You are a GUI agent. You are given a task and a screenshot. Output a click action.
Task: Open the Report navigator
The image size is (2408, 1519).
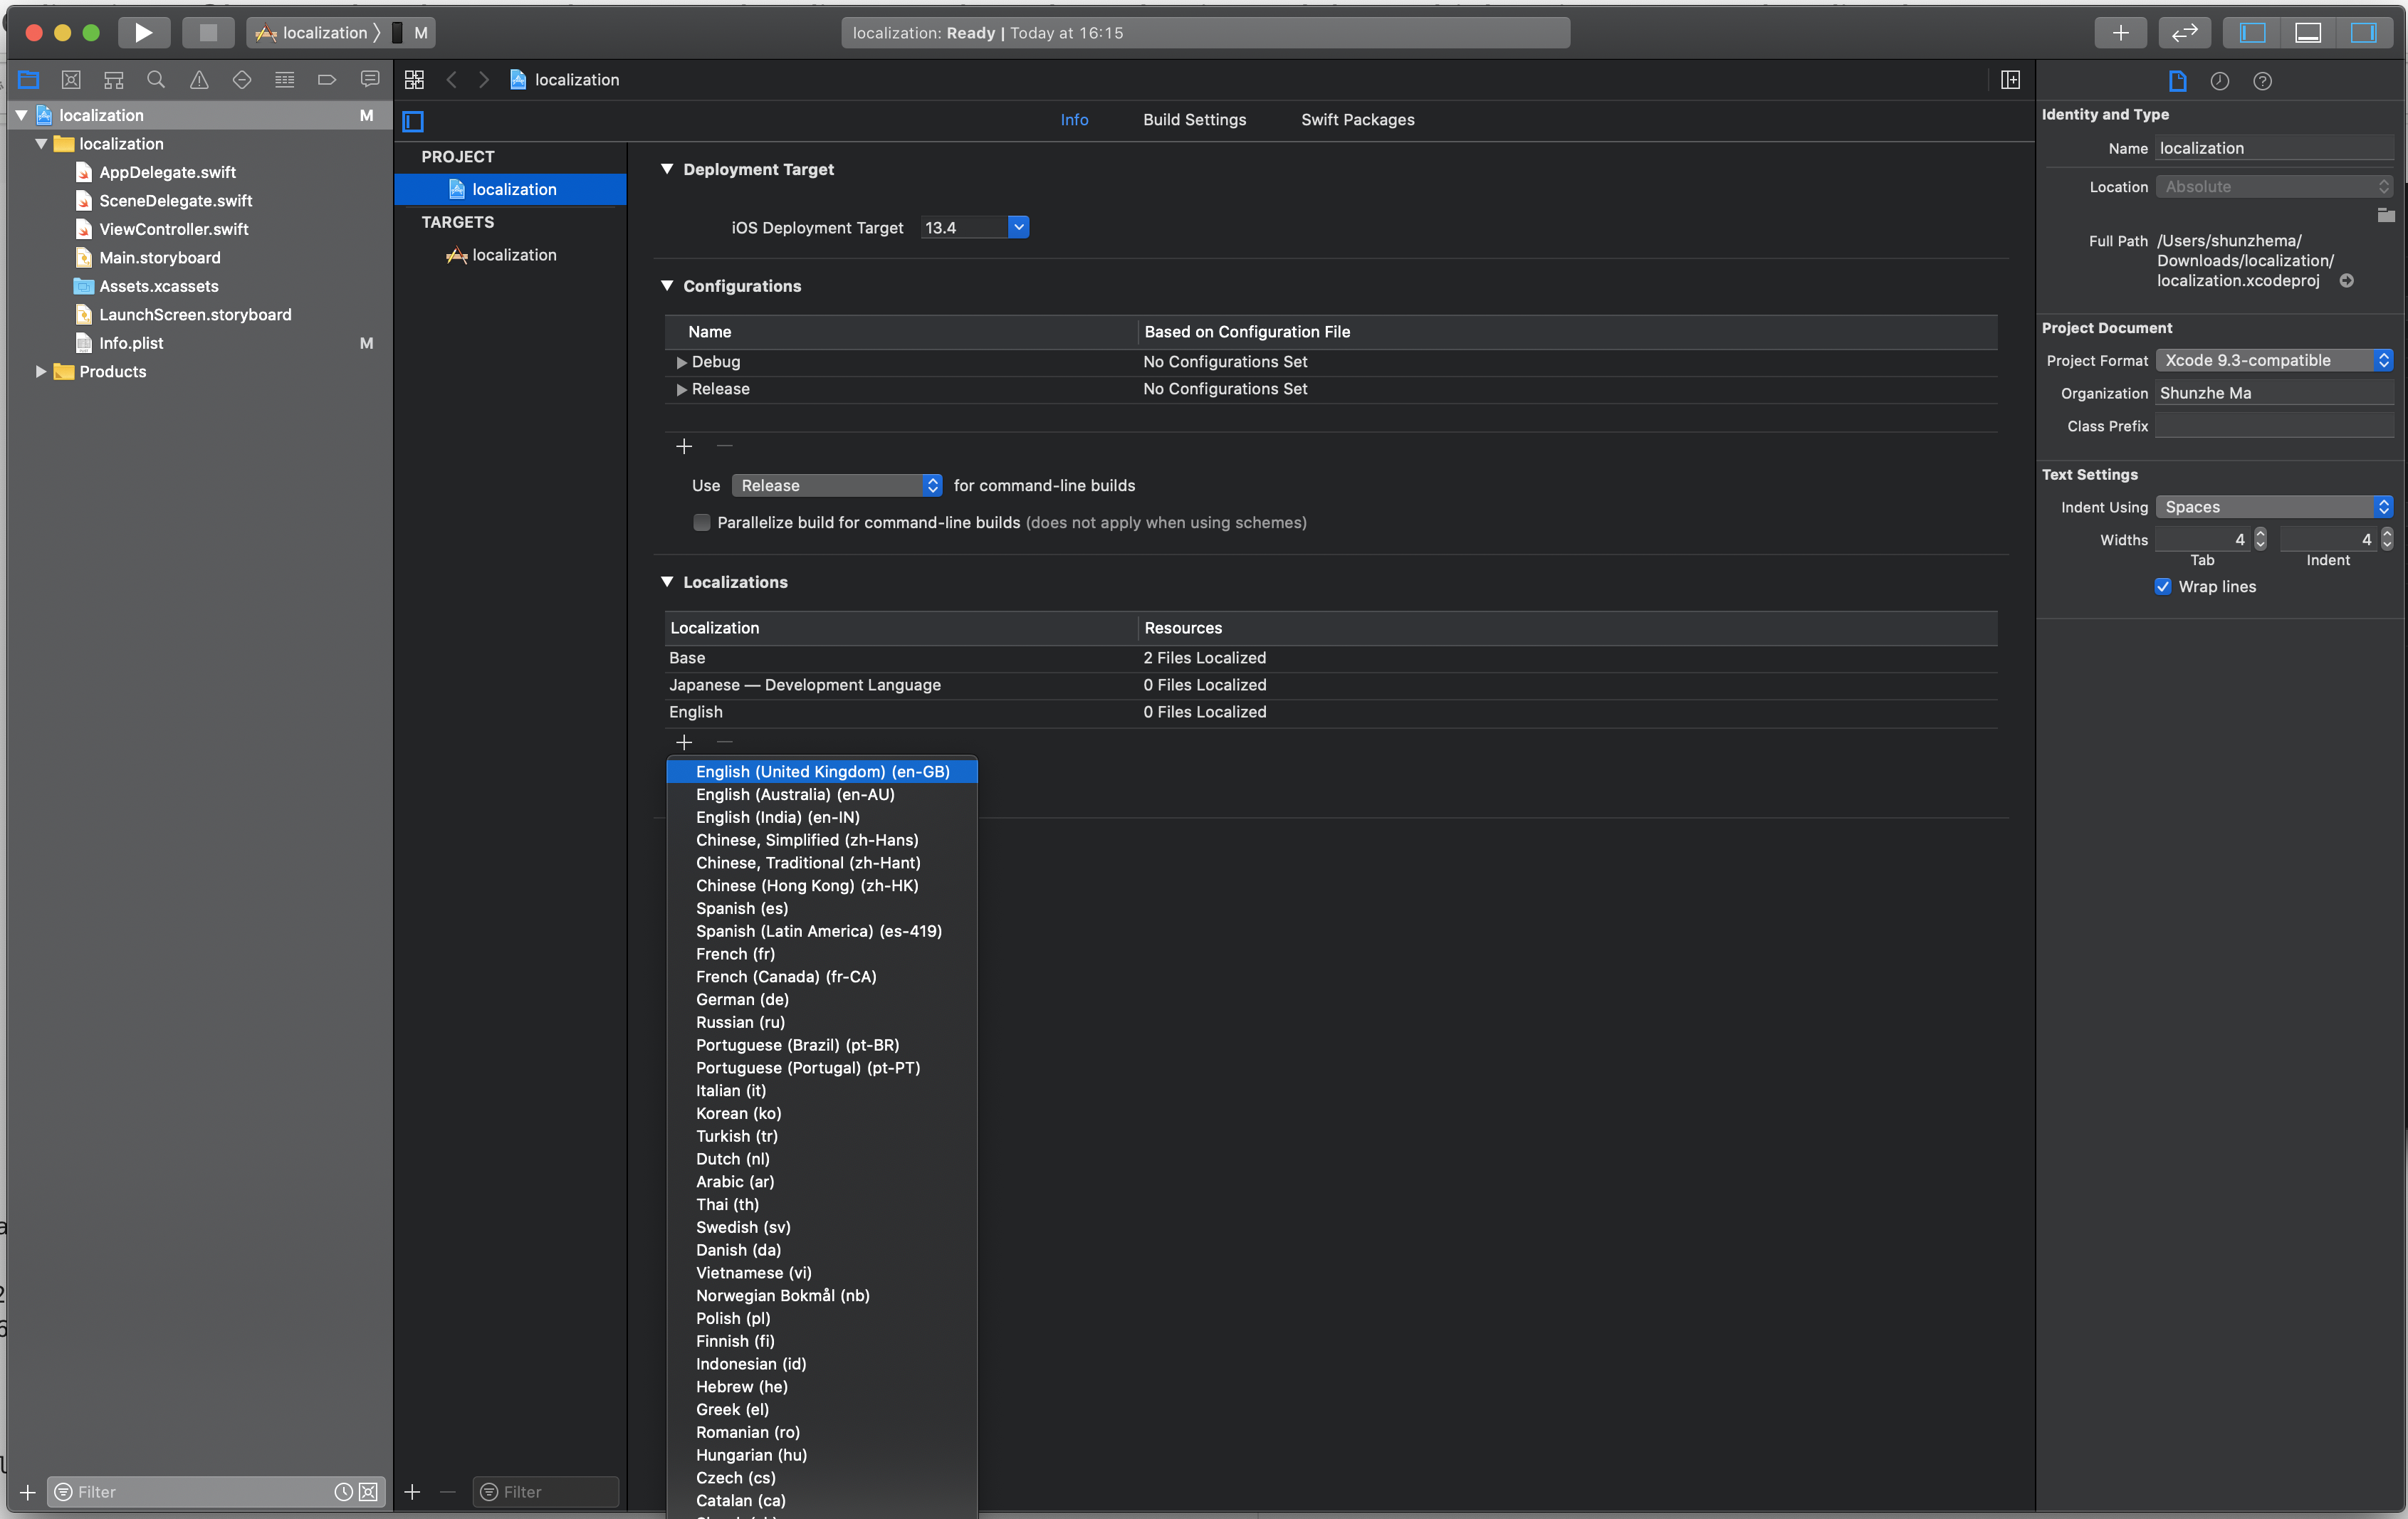(x=370, y=79)
